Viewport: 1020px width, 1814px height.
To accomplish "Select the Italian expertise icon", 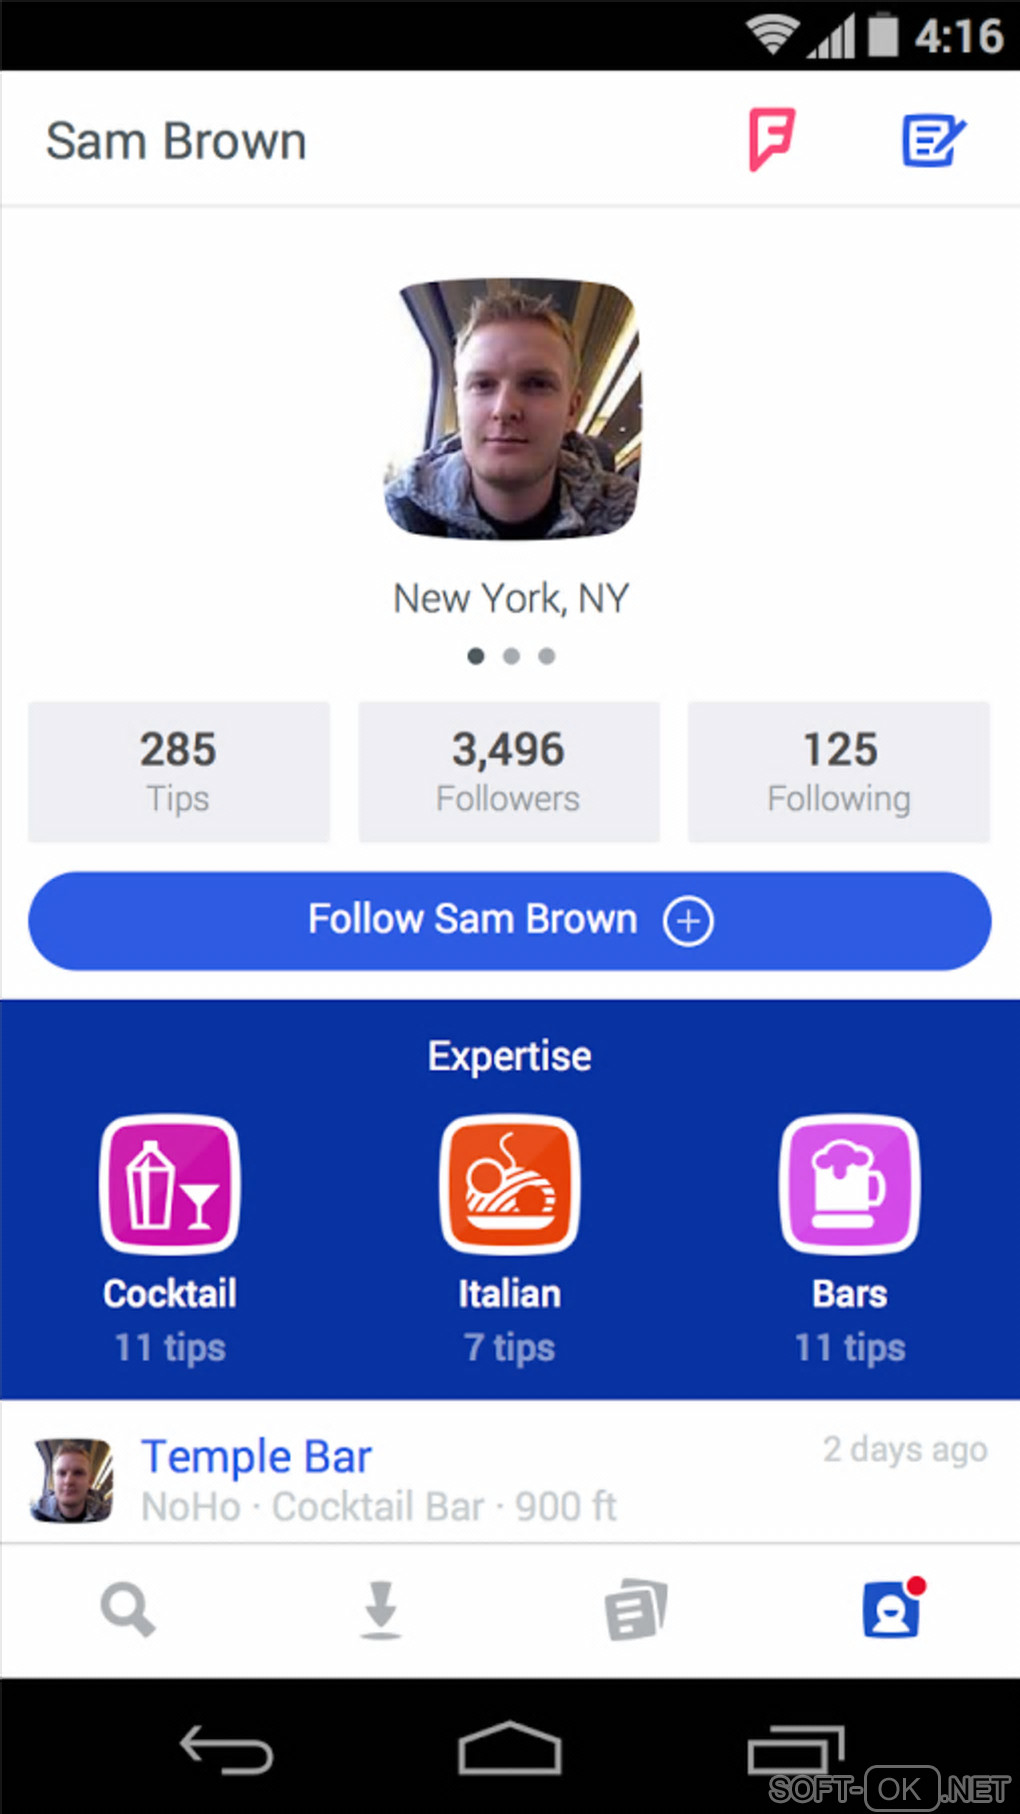I will coord(510,1184).
